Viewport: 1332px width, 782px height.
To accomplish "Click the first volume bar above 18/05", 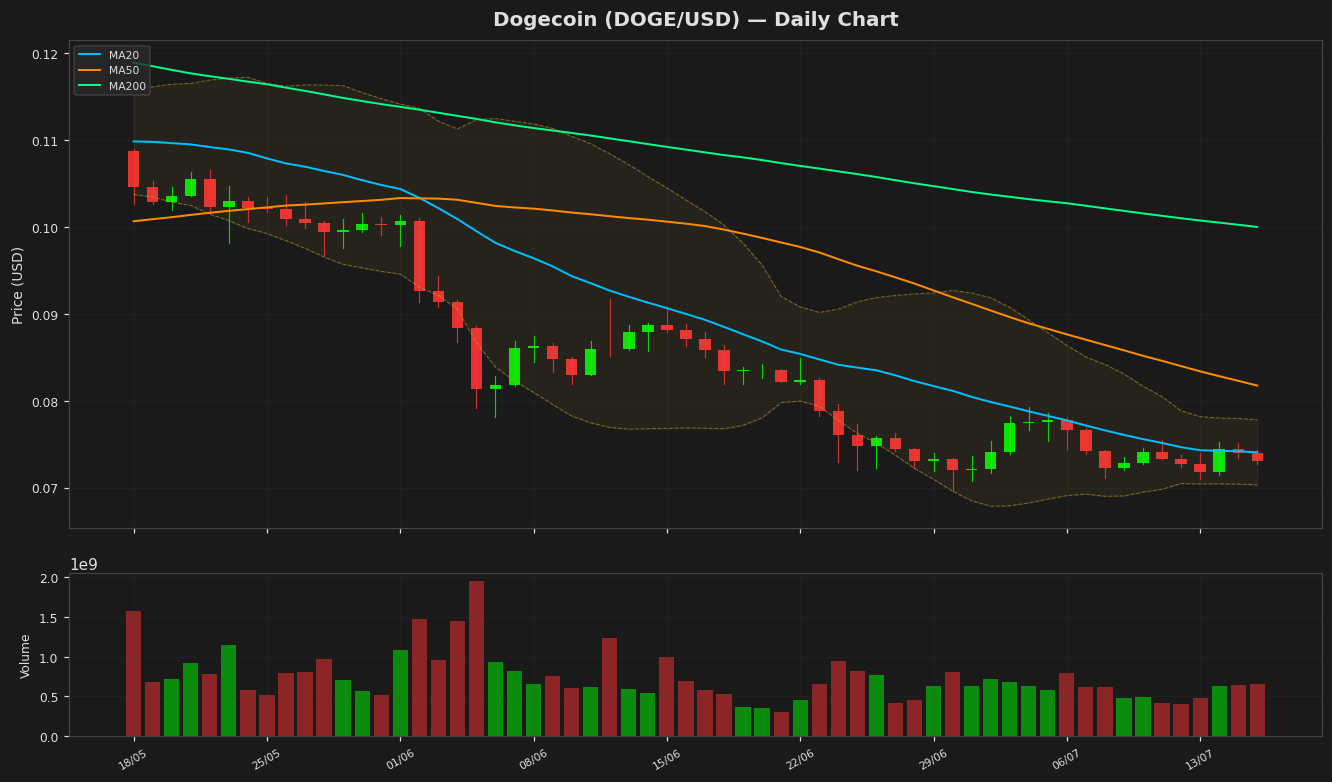I will click(x=133, y=674).
